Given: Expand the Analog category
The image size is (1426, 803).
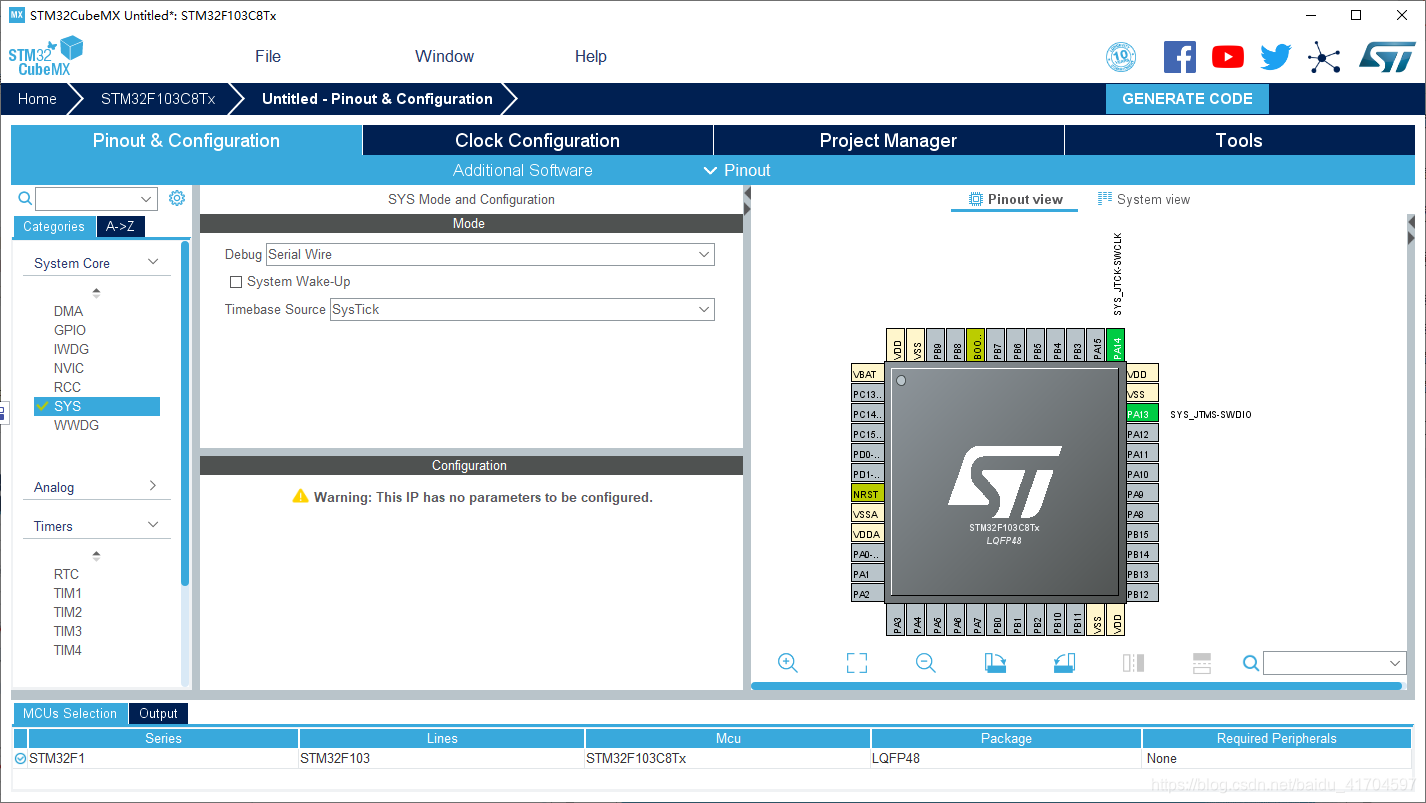Looking at the screenshot, I should 96,487.
